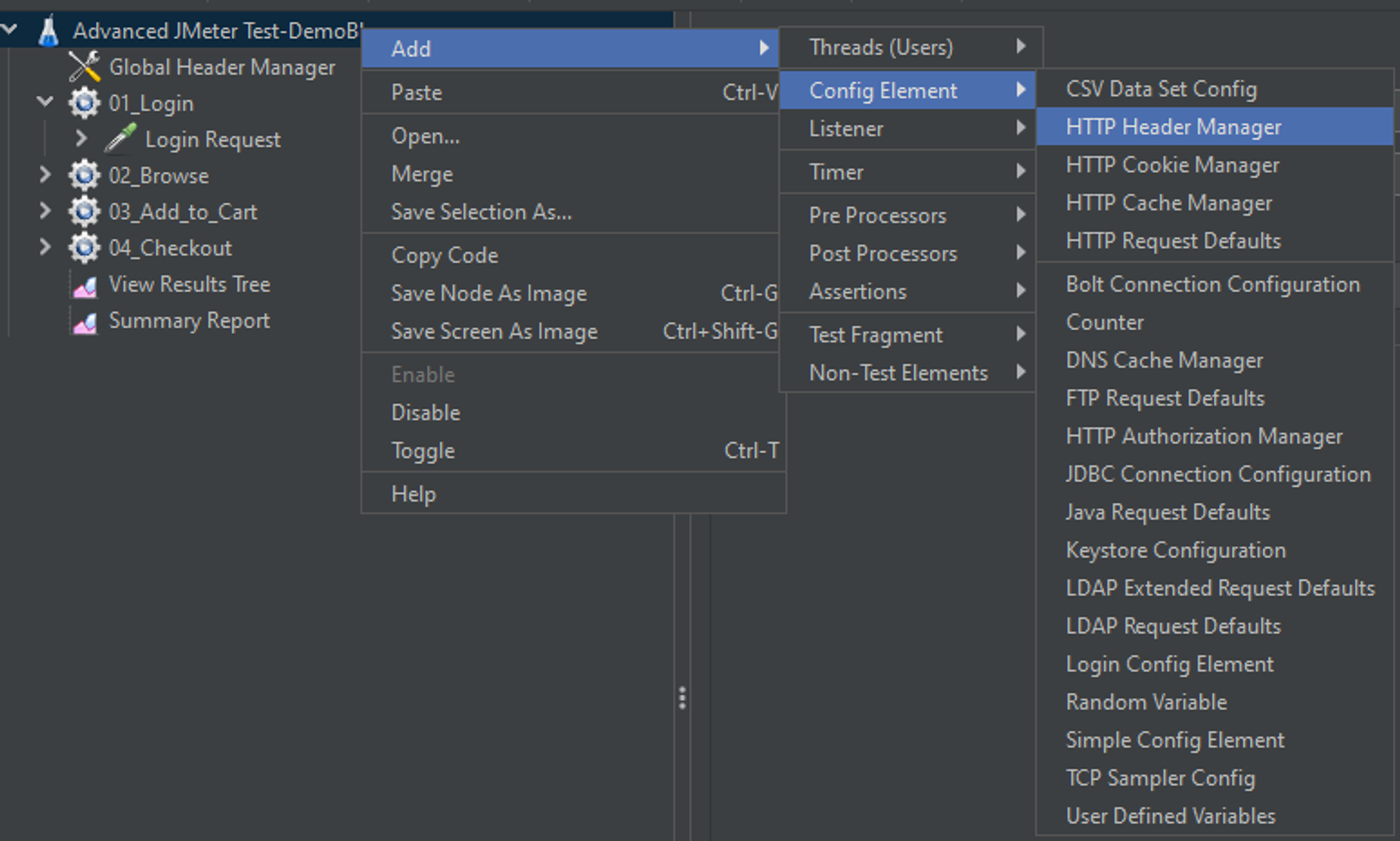
Task: Expand the 03_Add_to_Cart thread group
Action: tap(45, 211)
